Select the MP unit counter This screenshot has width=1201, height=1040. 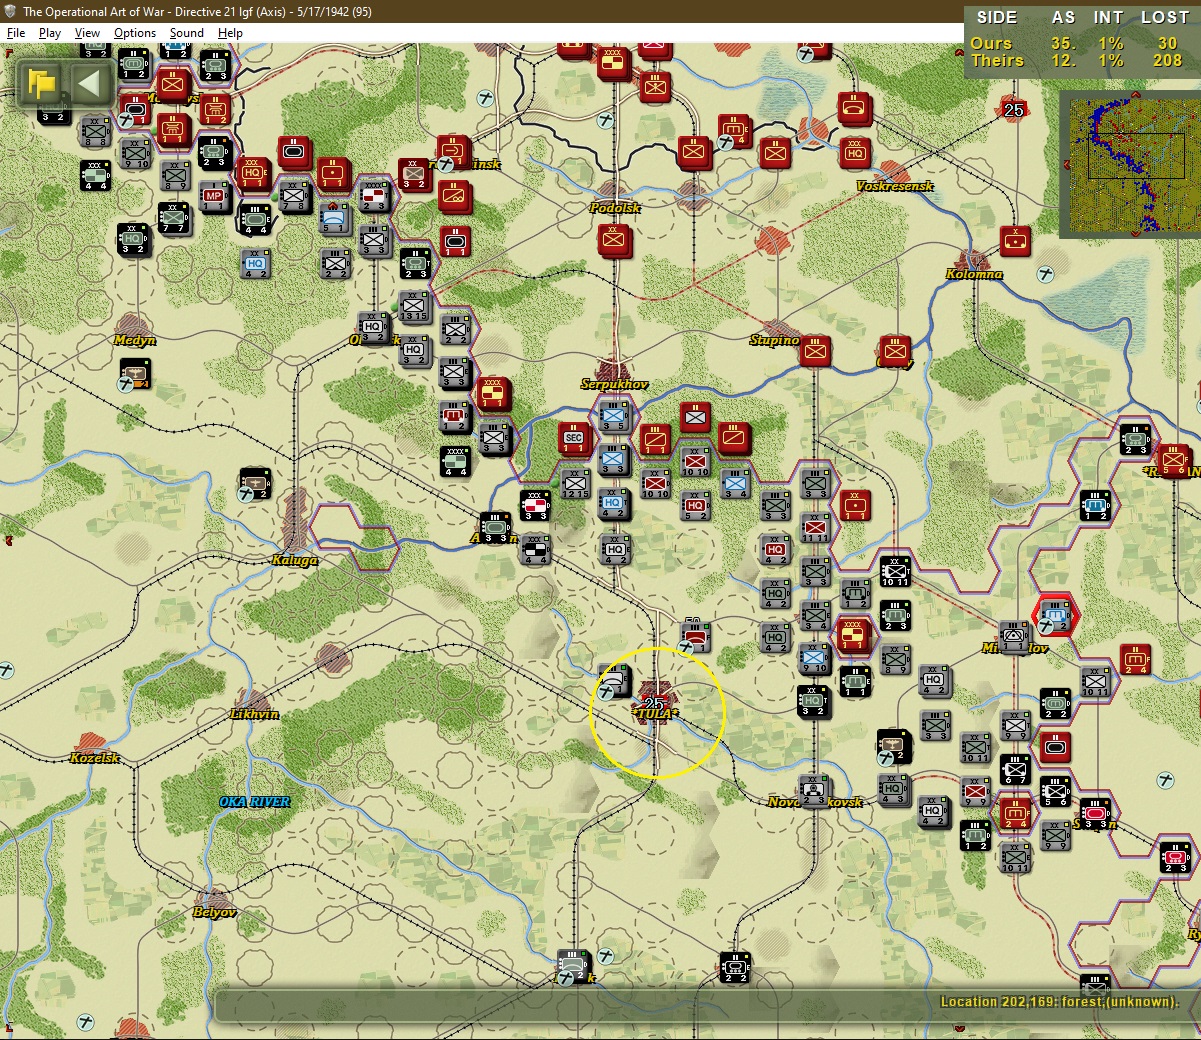pyautogui.click(x=214, y=196)
